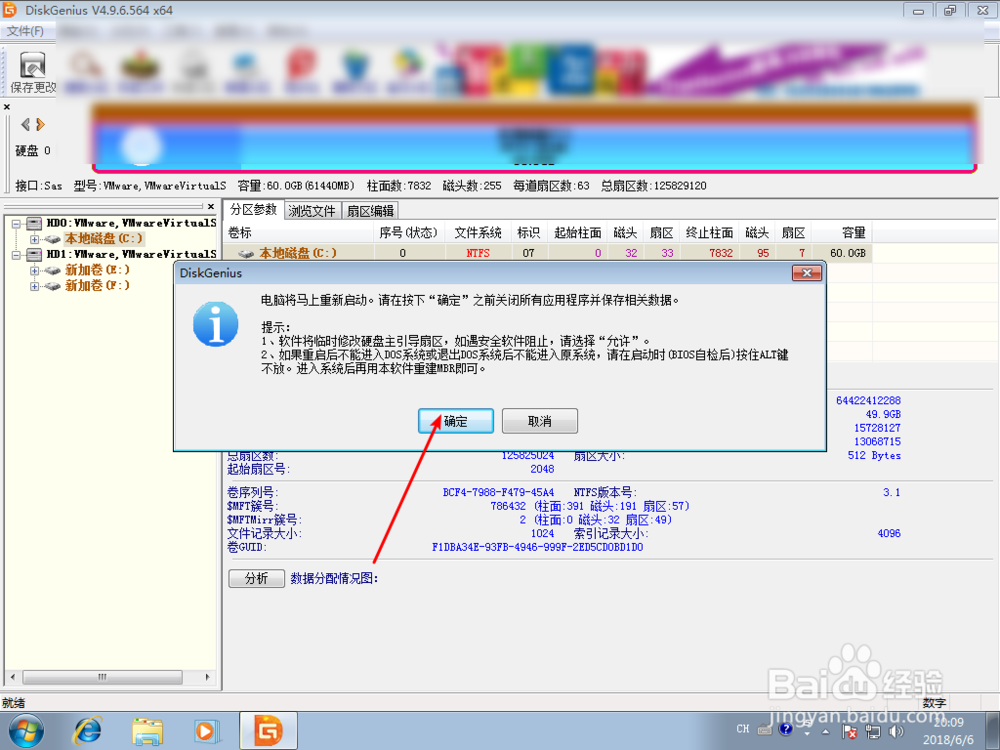The image size is (1000, 750).
Task: Click the volume speaker tray icon
Action: coord(896,732)
